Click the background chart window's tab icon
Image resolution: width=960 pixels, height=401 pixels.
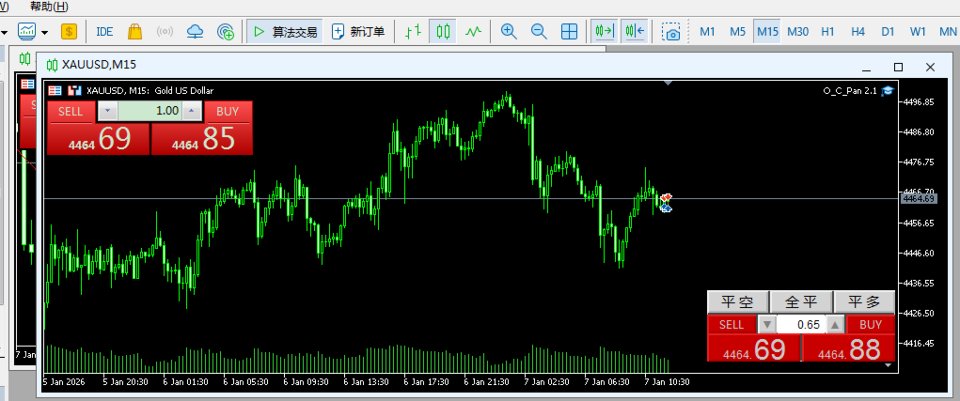(x=24, y=59)
